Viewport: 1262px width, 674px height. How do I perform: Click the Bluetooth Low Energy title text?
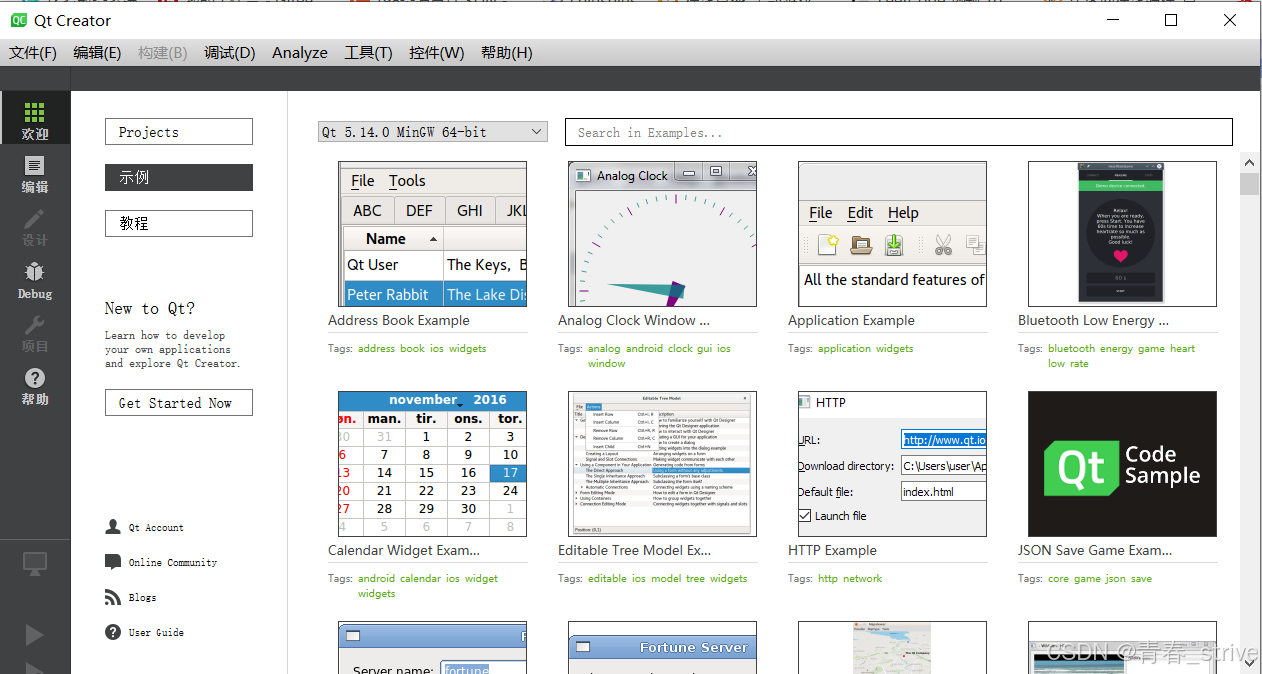coord(1093,320)
